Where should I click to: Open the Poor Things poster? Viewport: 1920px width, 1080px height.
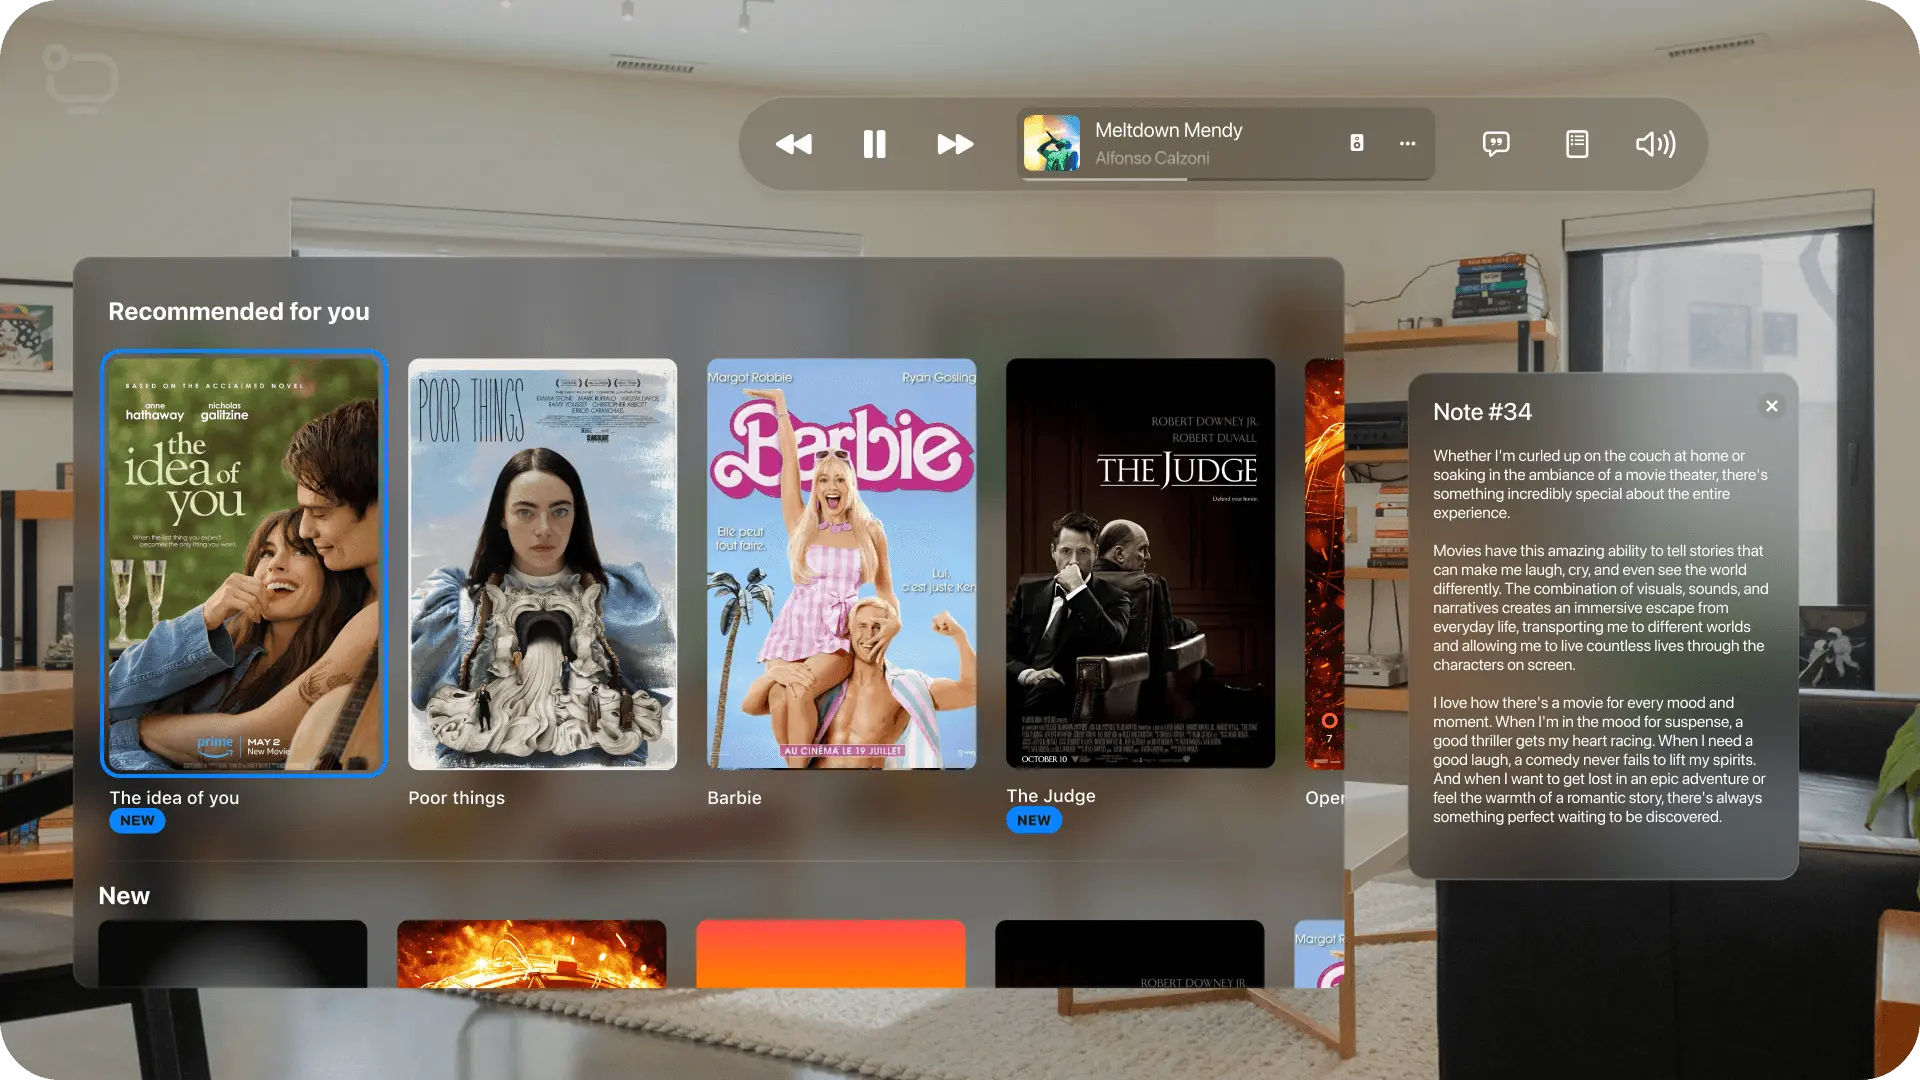(542, 563)
